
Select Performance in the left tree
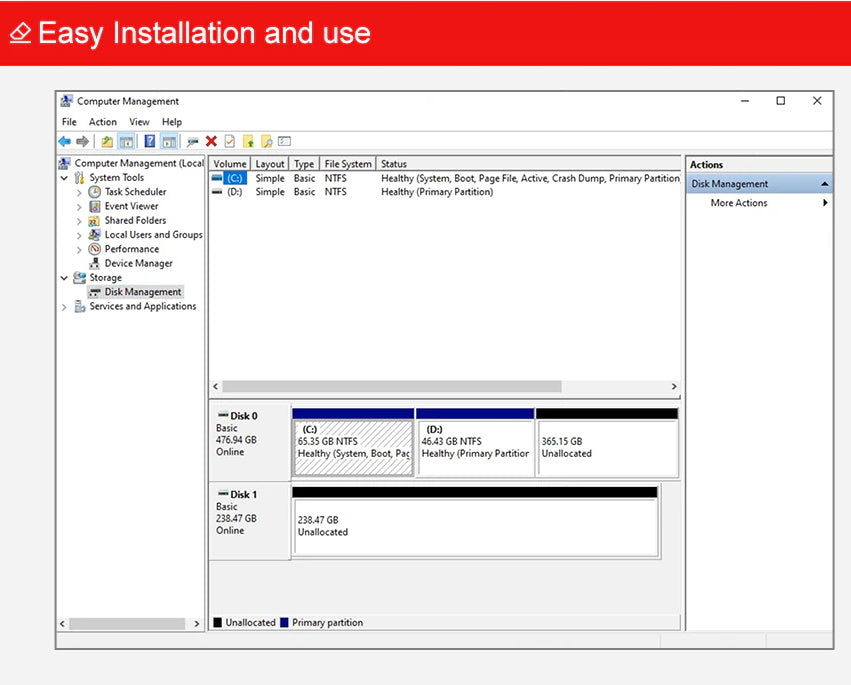tap(131, 249)
